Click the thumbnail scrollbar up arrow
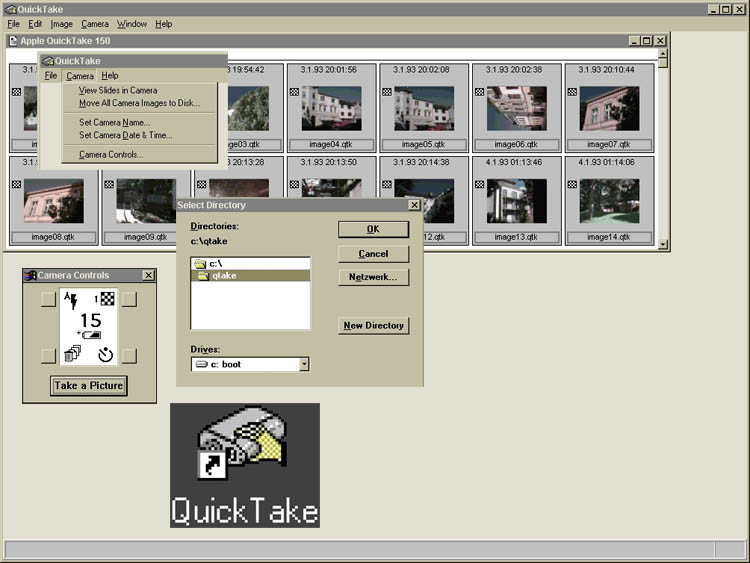Image resolution: width=750 pixels, height=563 pixels. point(663,54)
